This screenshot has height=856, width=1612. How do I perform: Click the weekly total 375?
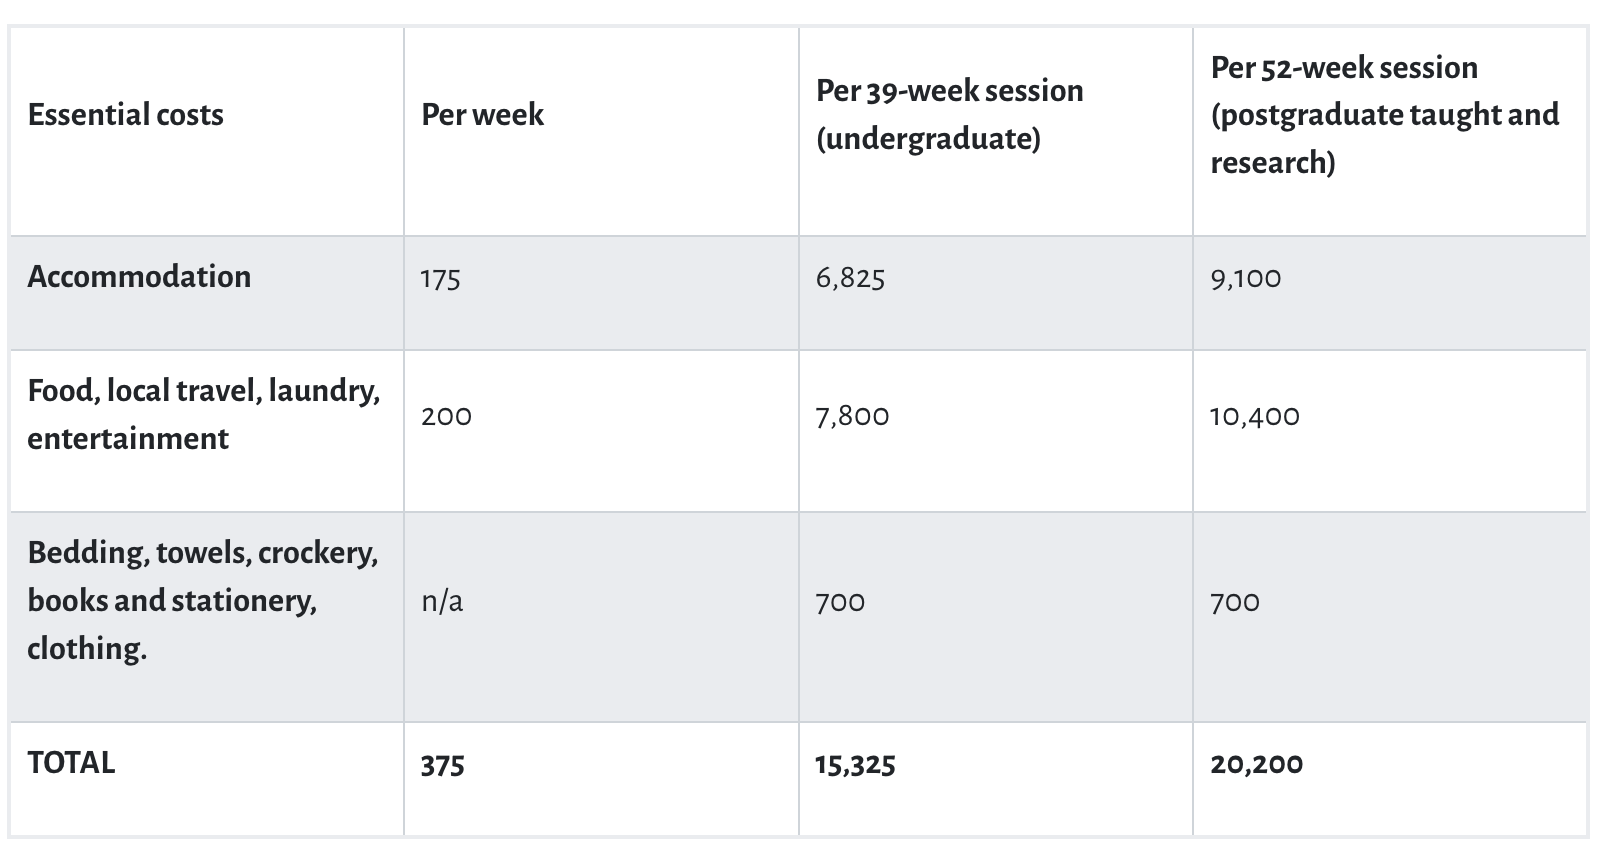pyautogui.click(x=442, y=765)
